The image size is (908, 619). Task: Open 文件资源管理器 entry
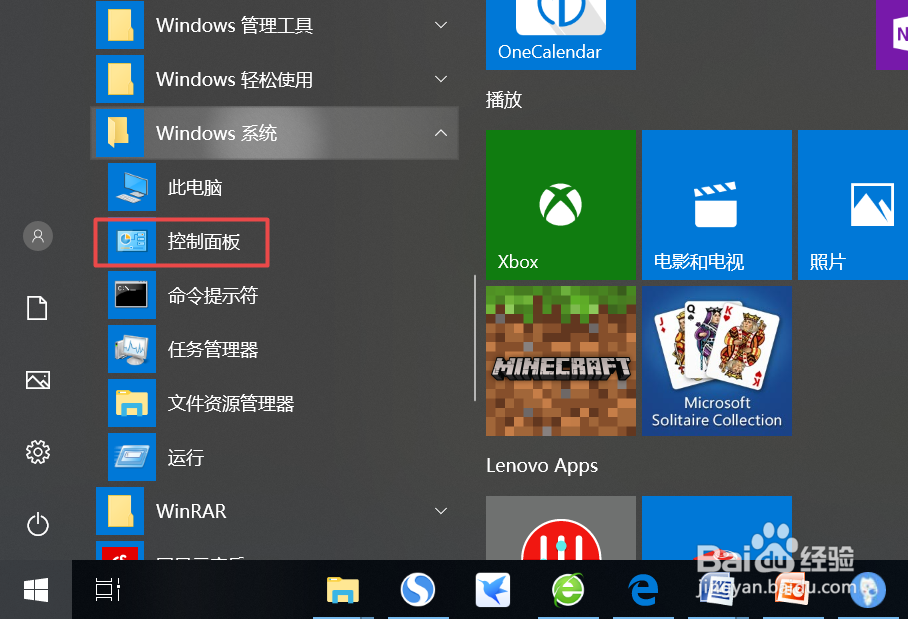(277, 403)
